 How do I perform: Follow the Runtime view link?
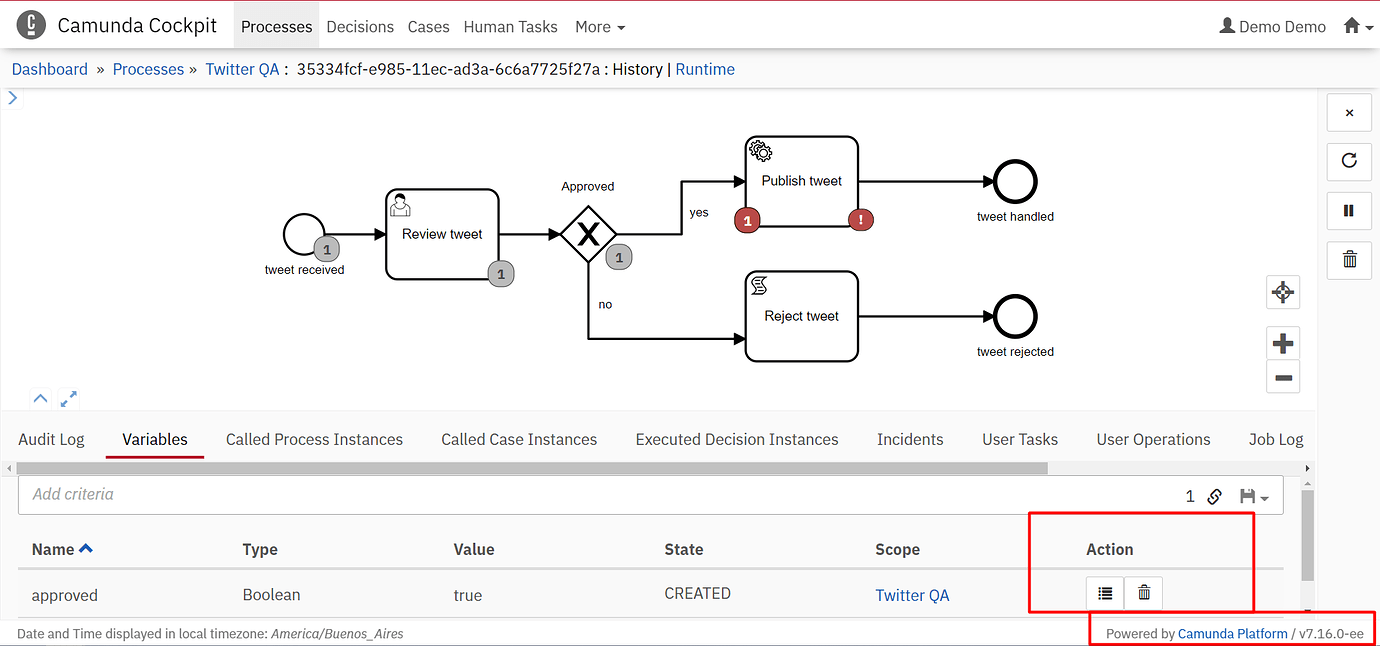coord(704,69)
